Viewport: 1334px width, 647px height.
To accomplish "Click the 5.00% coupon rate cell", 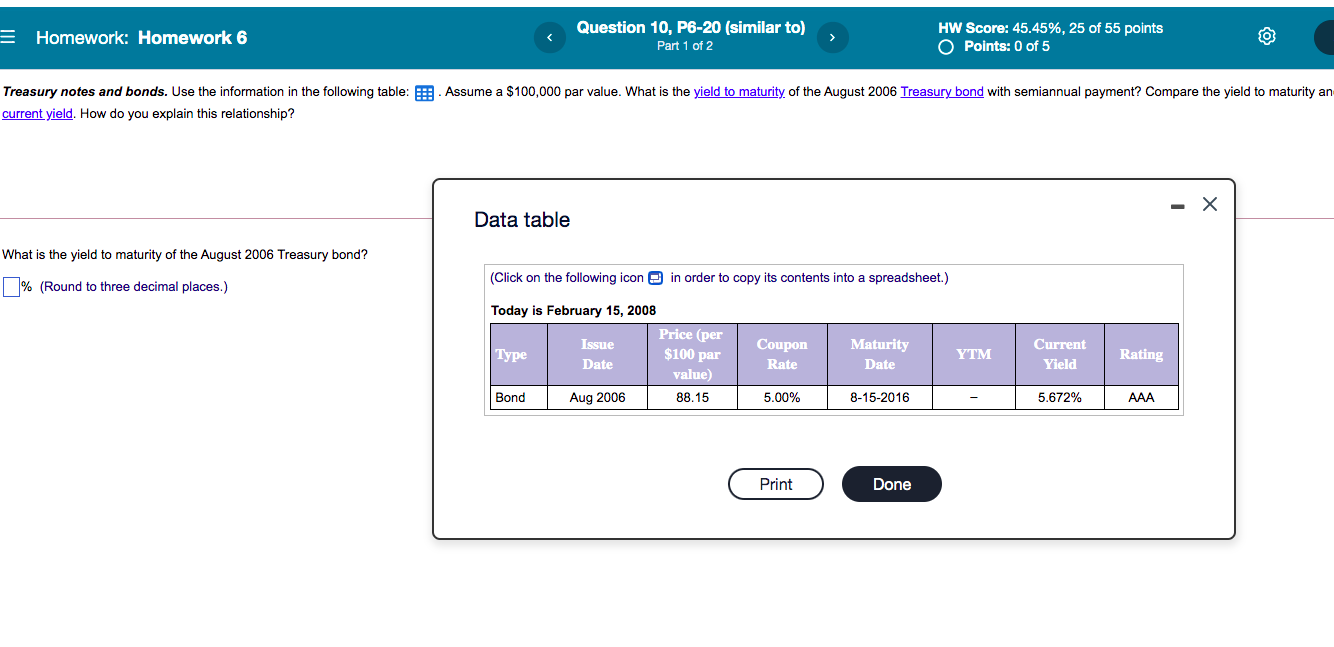I will coord(782,398).
